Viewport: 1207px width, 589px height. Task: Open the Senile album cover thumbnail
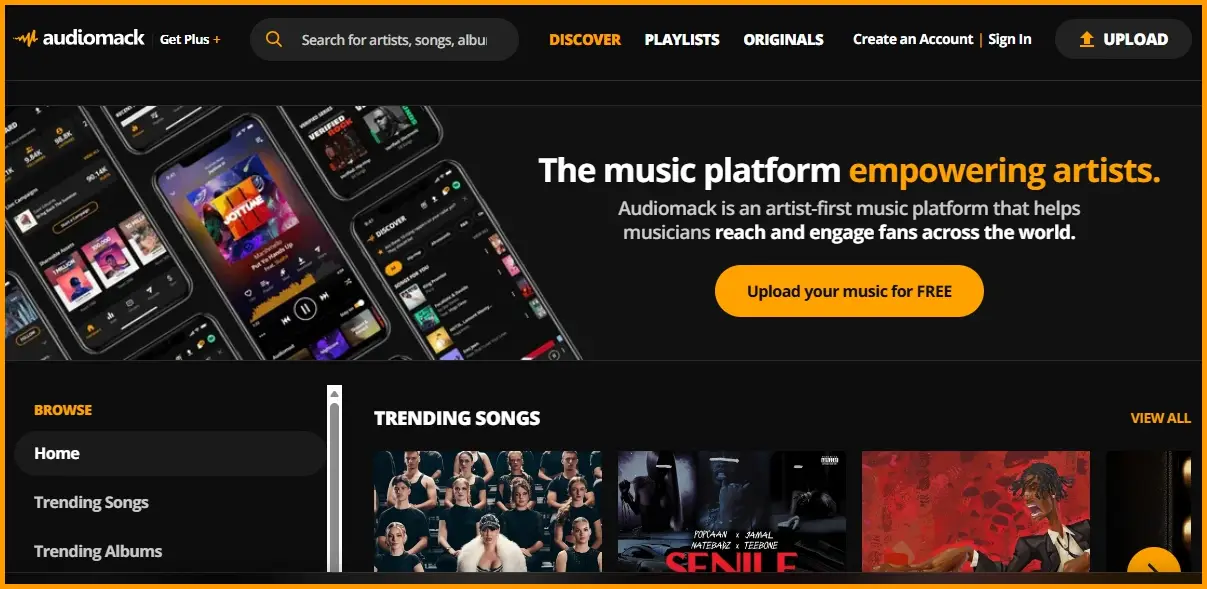[731, 511]
